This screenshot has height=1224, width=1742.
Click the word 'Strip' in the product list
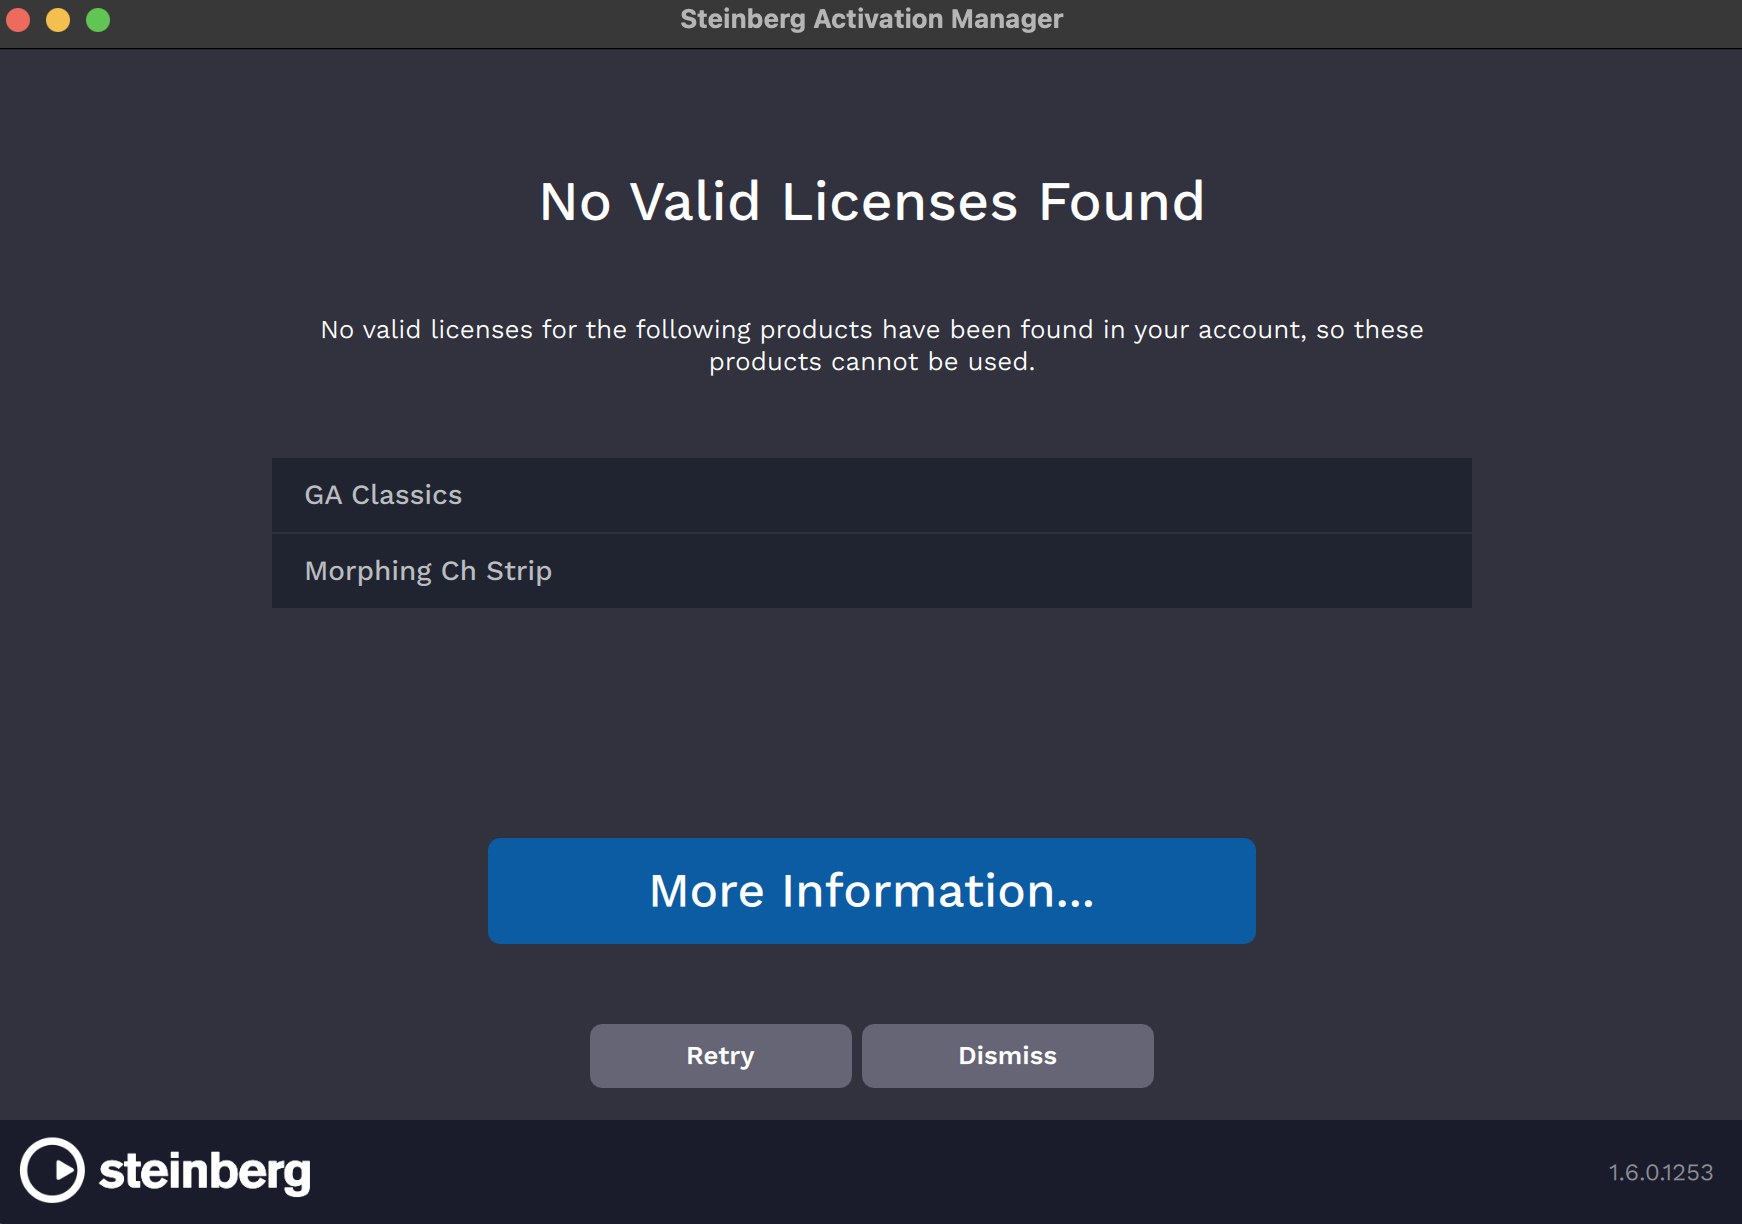coord(519,571)
